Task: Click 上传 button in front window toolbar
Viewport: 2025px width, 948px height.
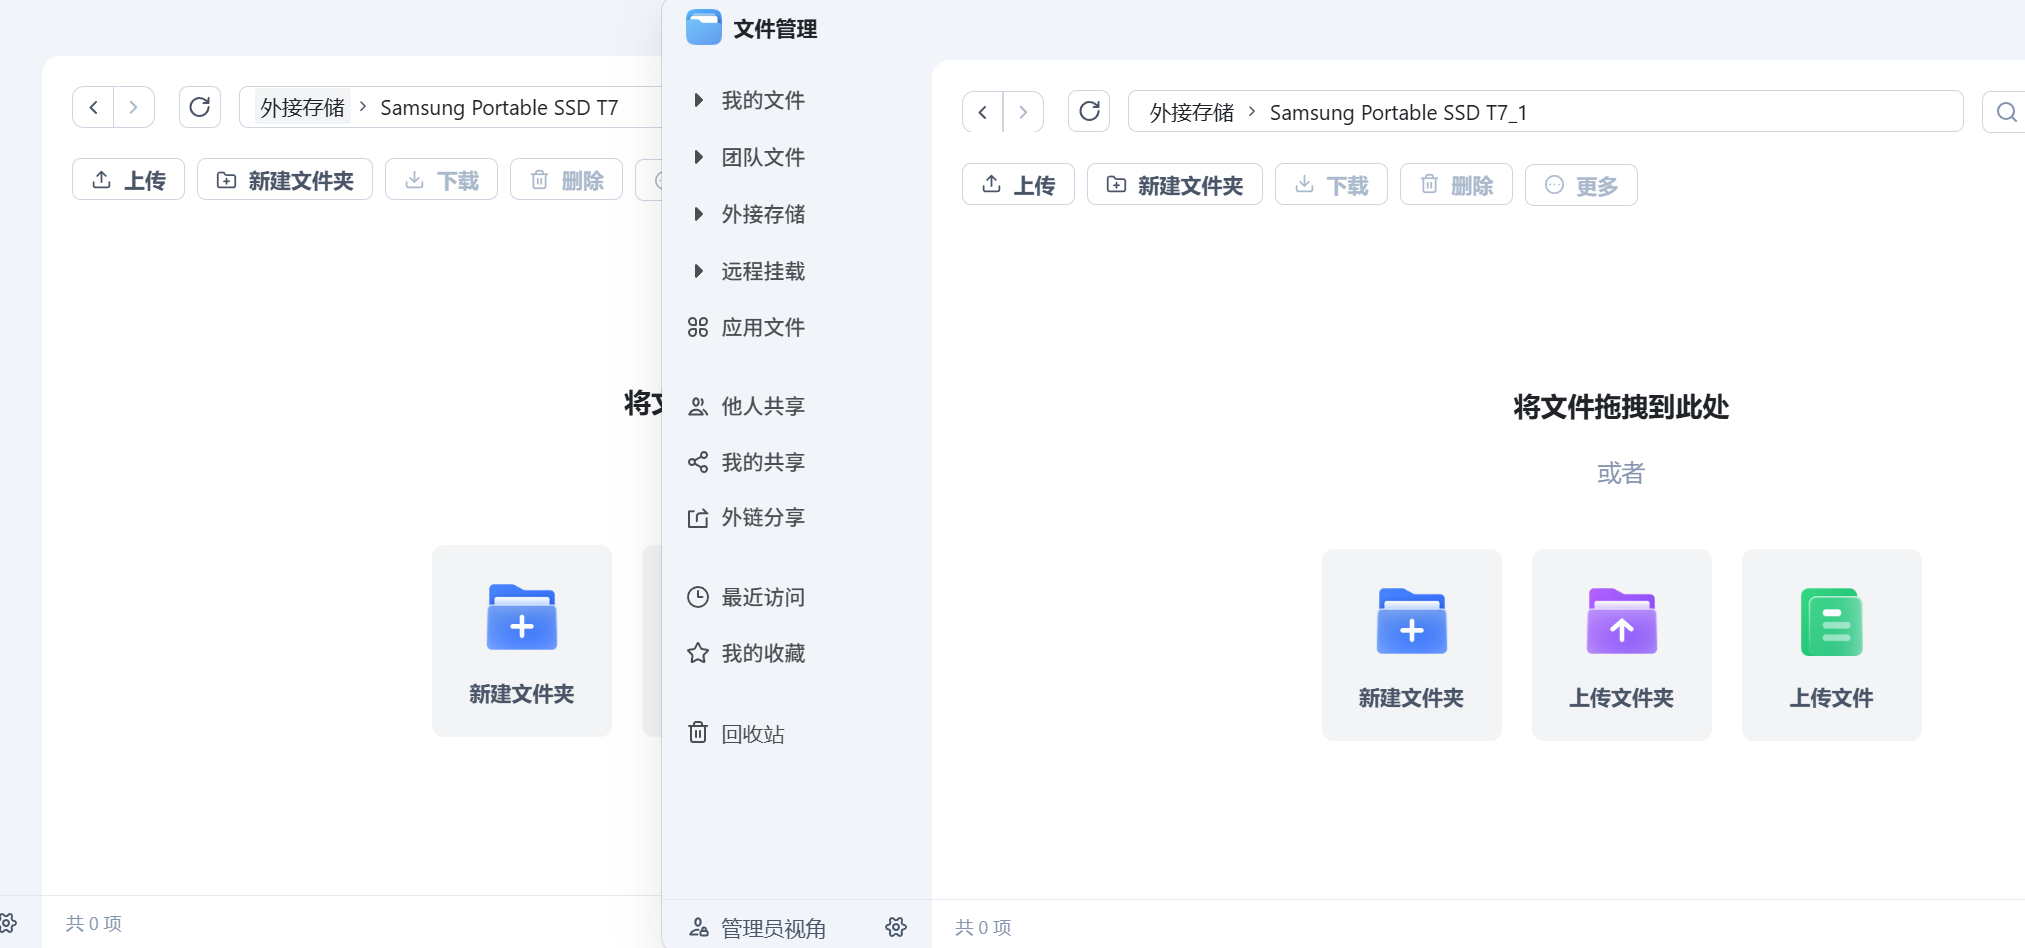Action: pyautogui.click(x=1018, y=185)
